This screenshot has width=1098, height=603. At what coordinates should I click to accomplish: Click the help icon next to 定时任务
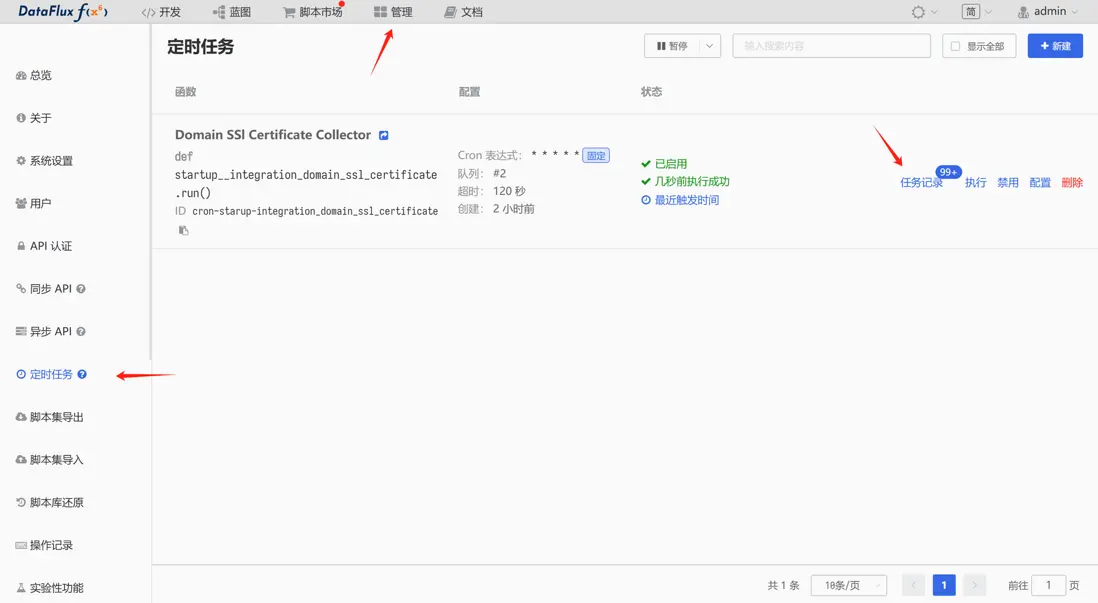click(82, 374)
